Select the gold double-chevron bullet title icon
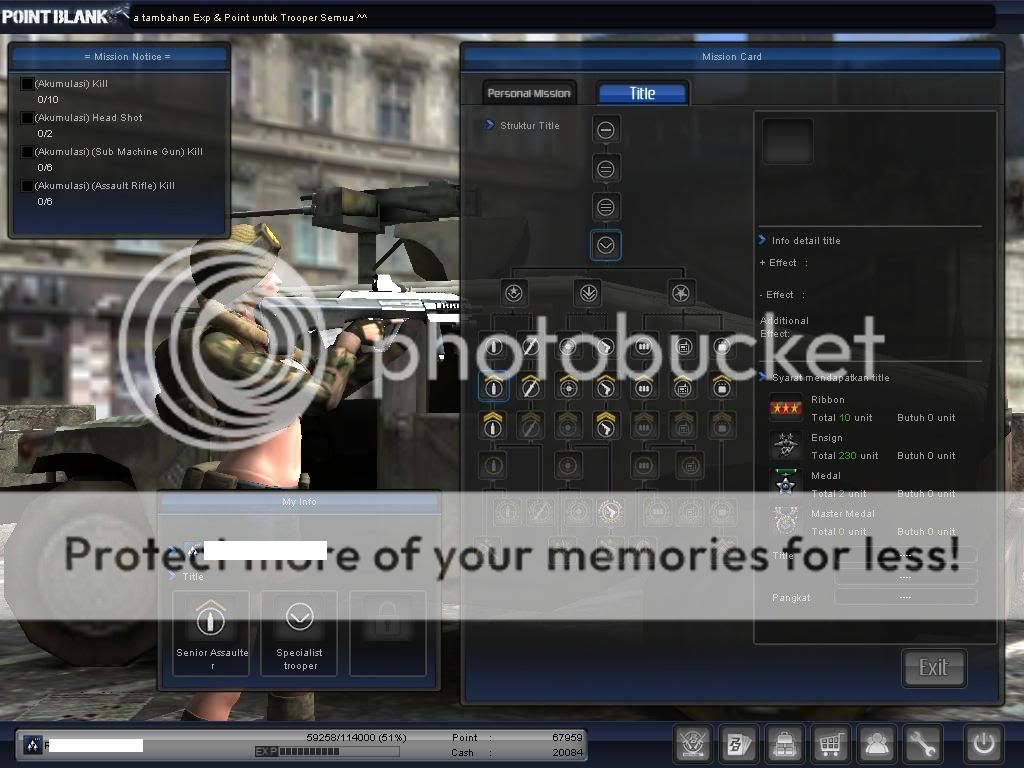Screen dimensions: 1024x768 [x=493, y=425]
